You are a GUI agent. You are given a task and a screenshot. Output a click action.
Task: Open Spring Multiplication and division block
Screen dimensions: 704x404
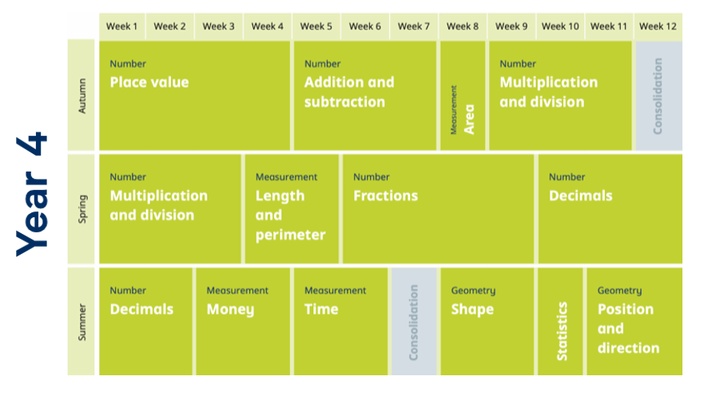170,209
